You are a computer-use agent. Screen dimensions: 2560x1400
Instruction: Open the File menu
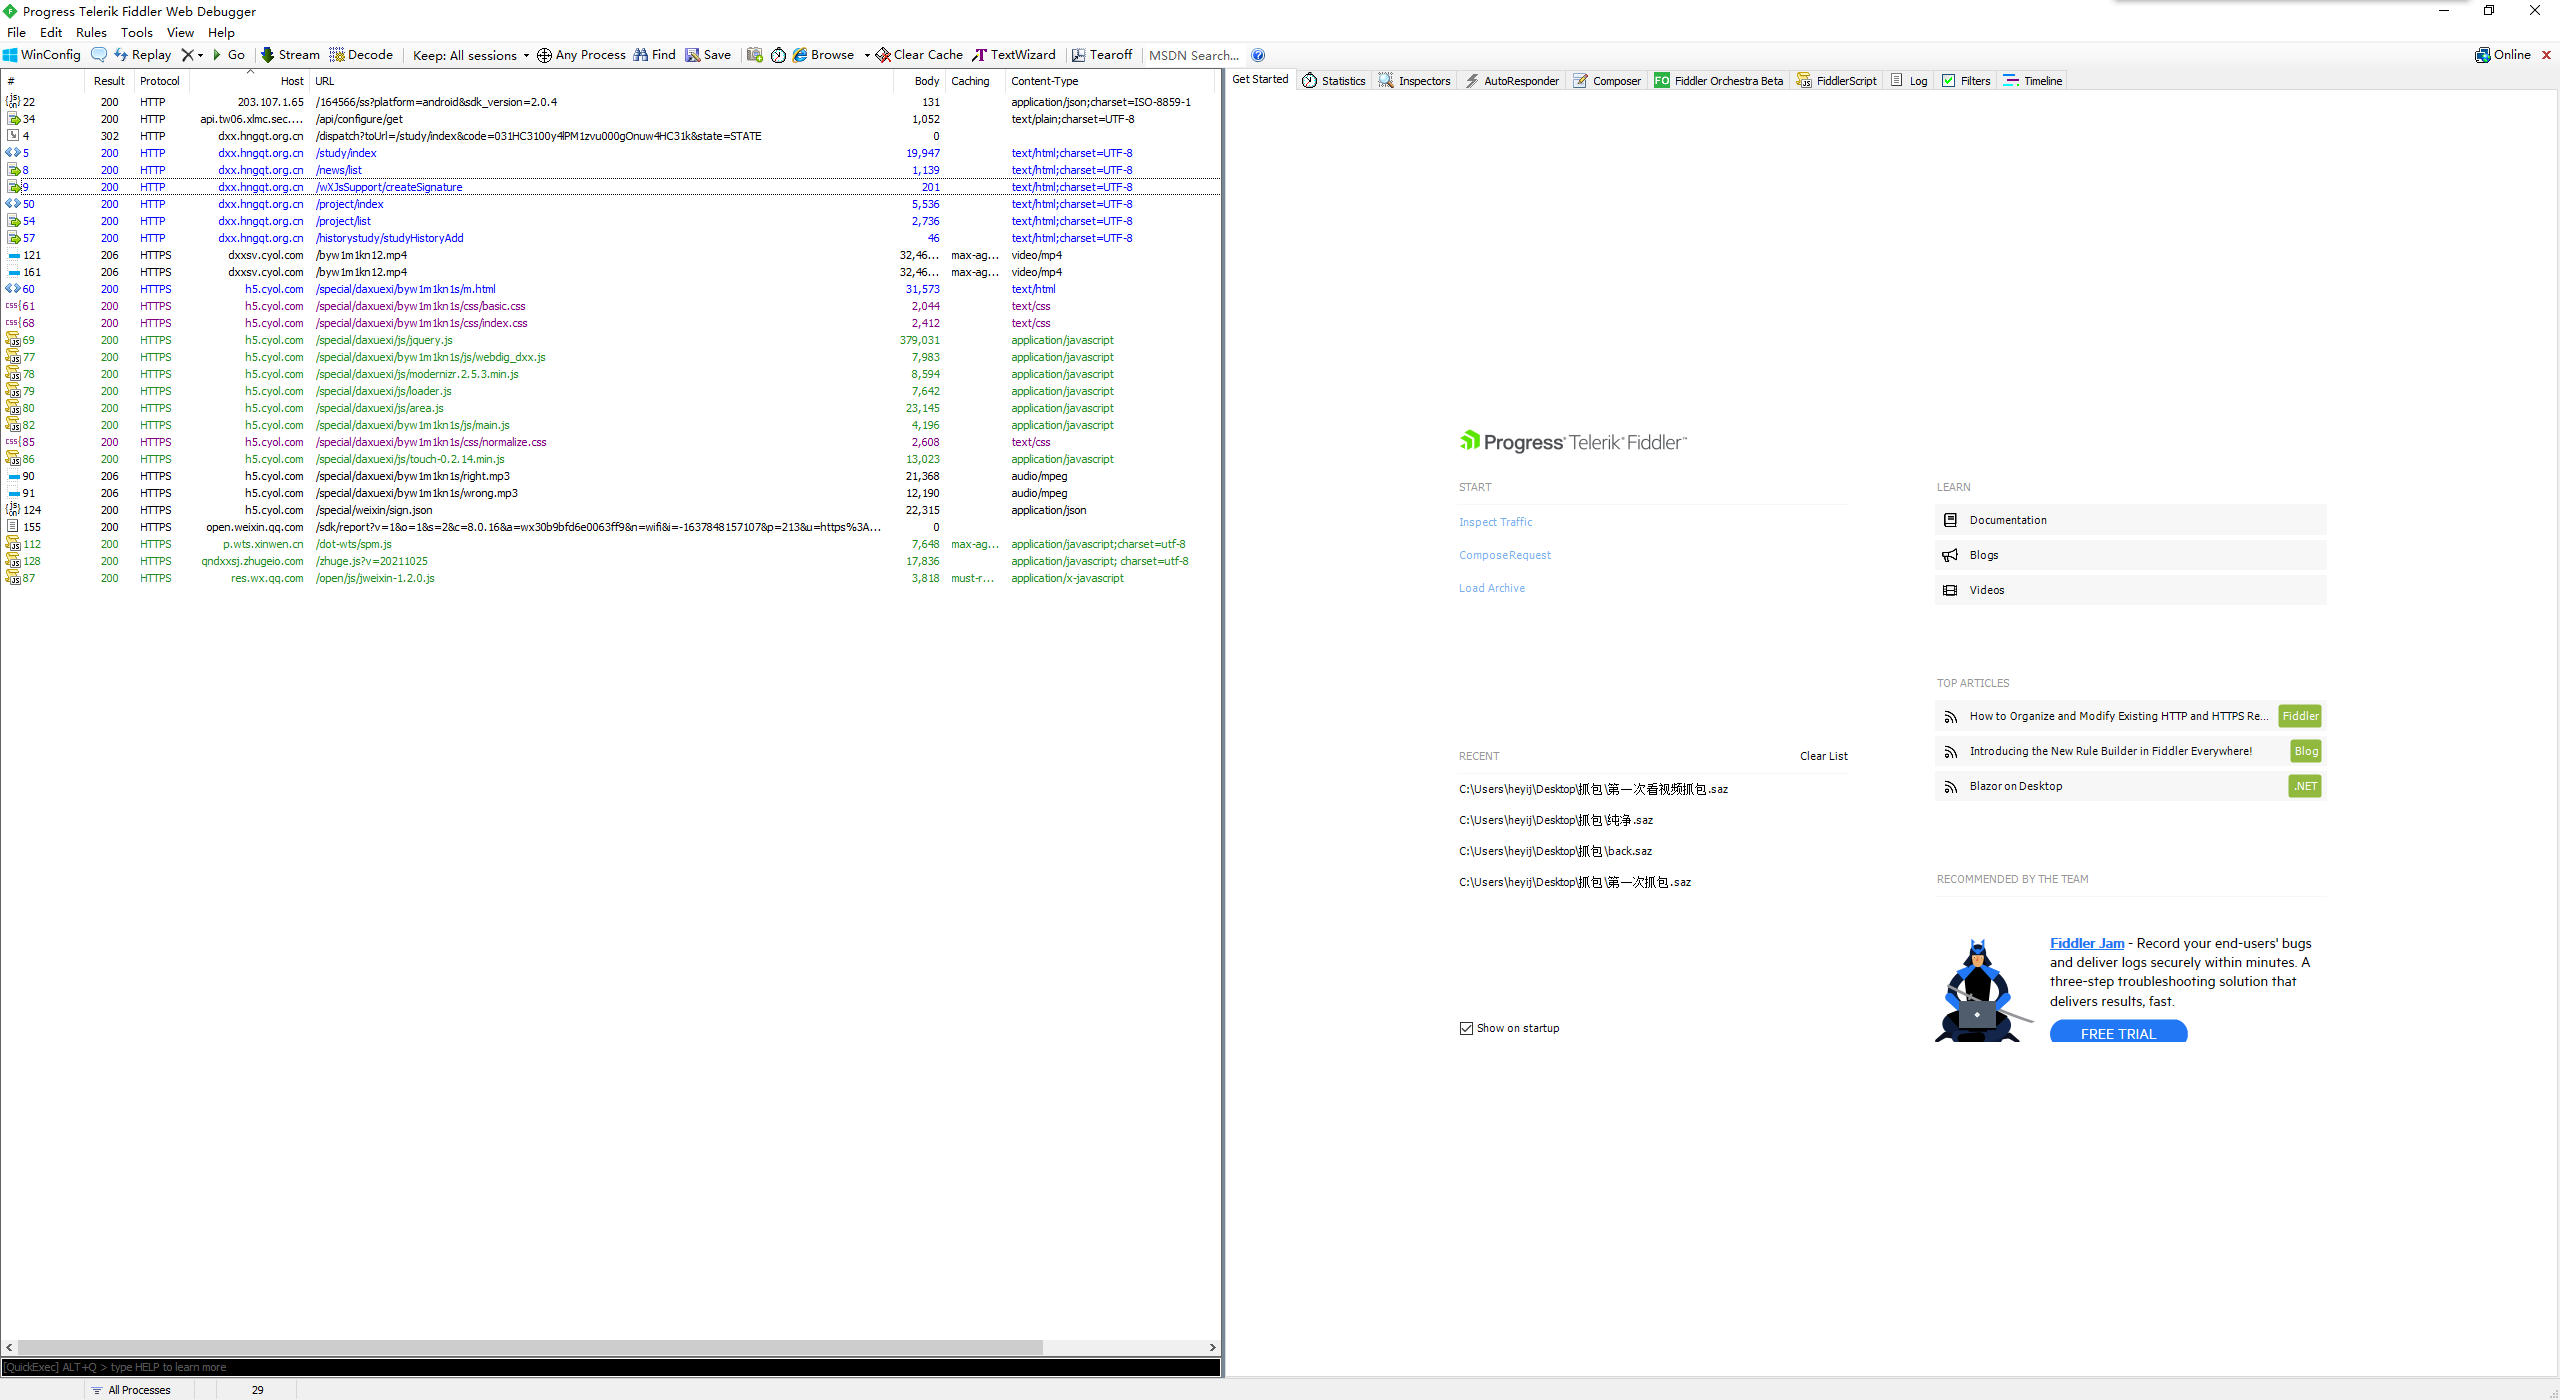[x=16, y=32]
